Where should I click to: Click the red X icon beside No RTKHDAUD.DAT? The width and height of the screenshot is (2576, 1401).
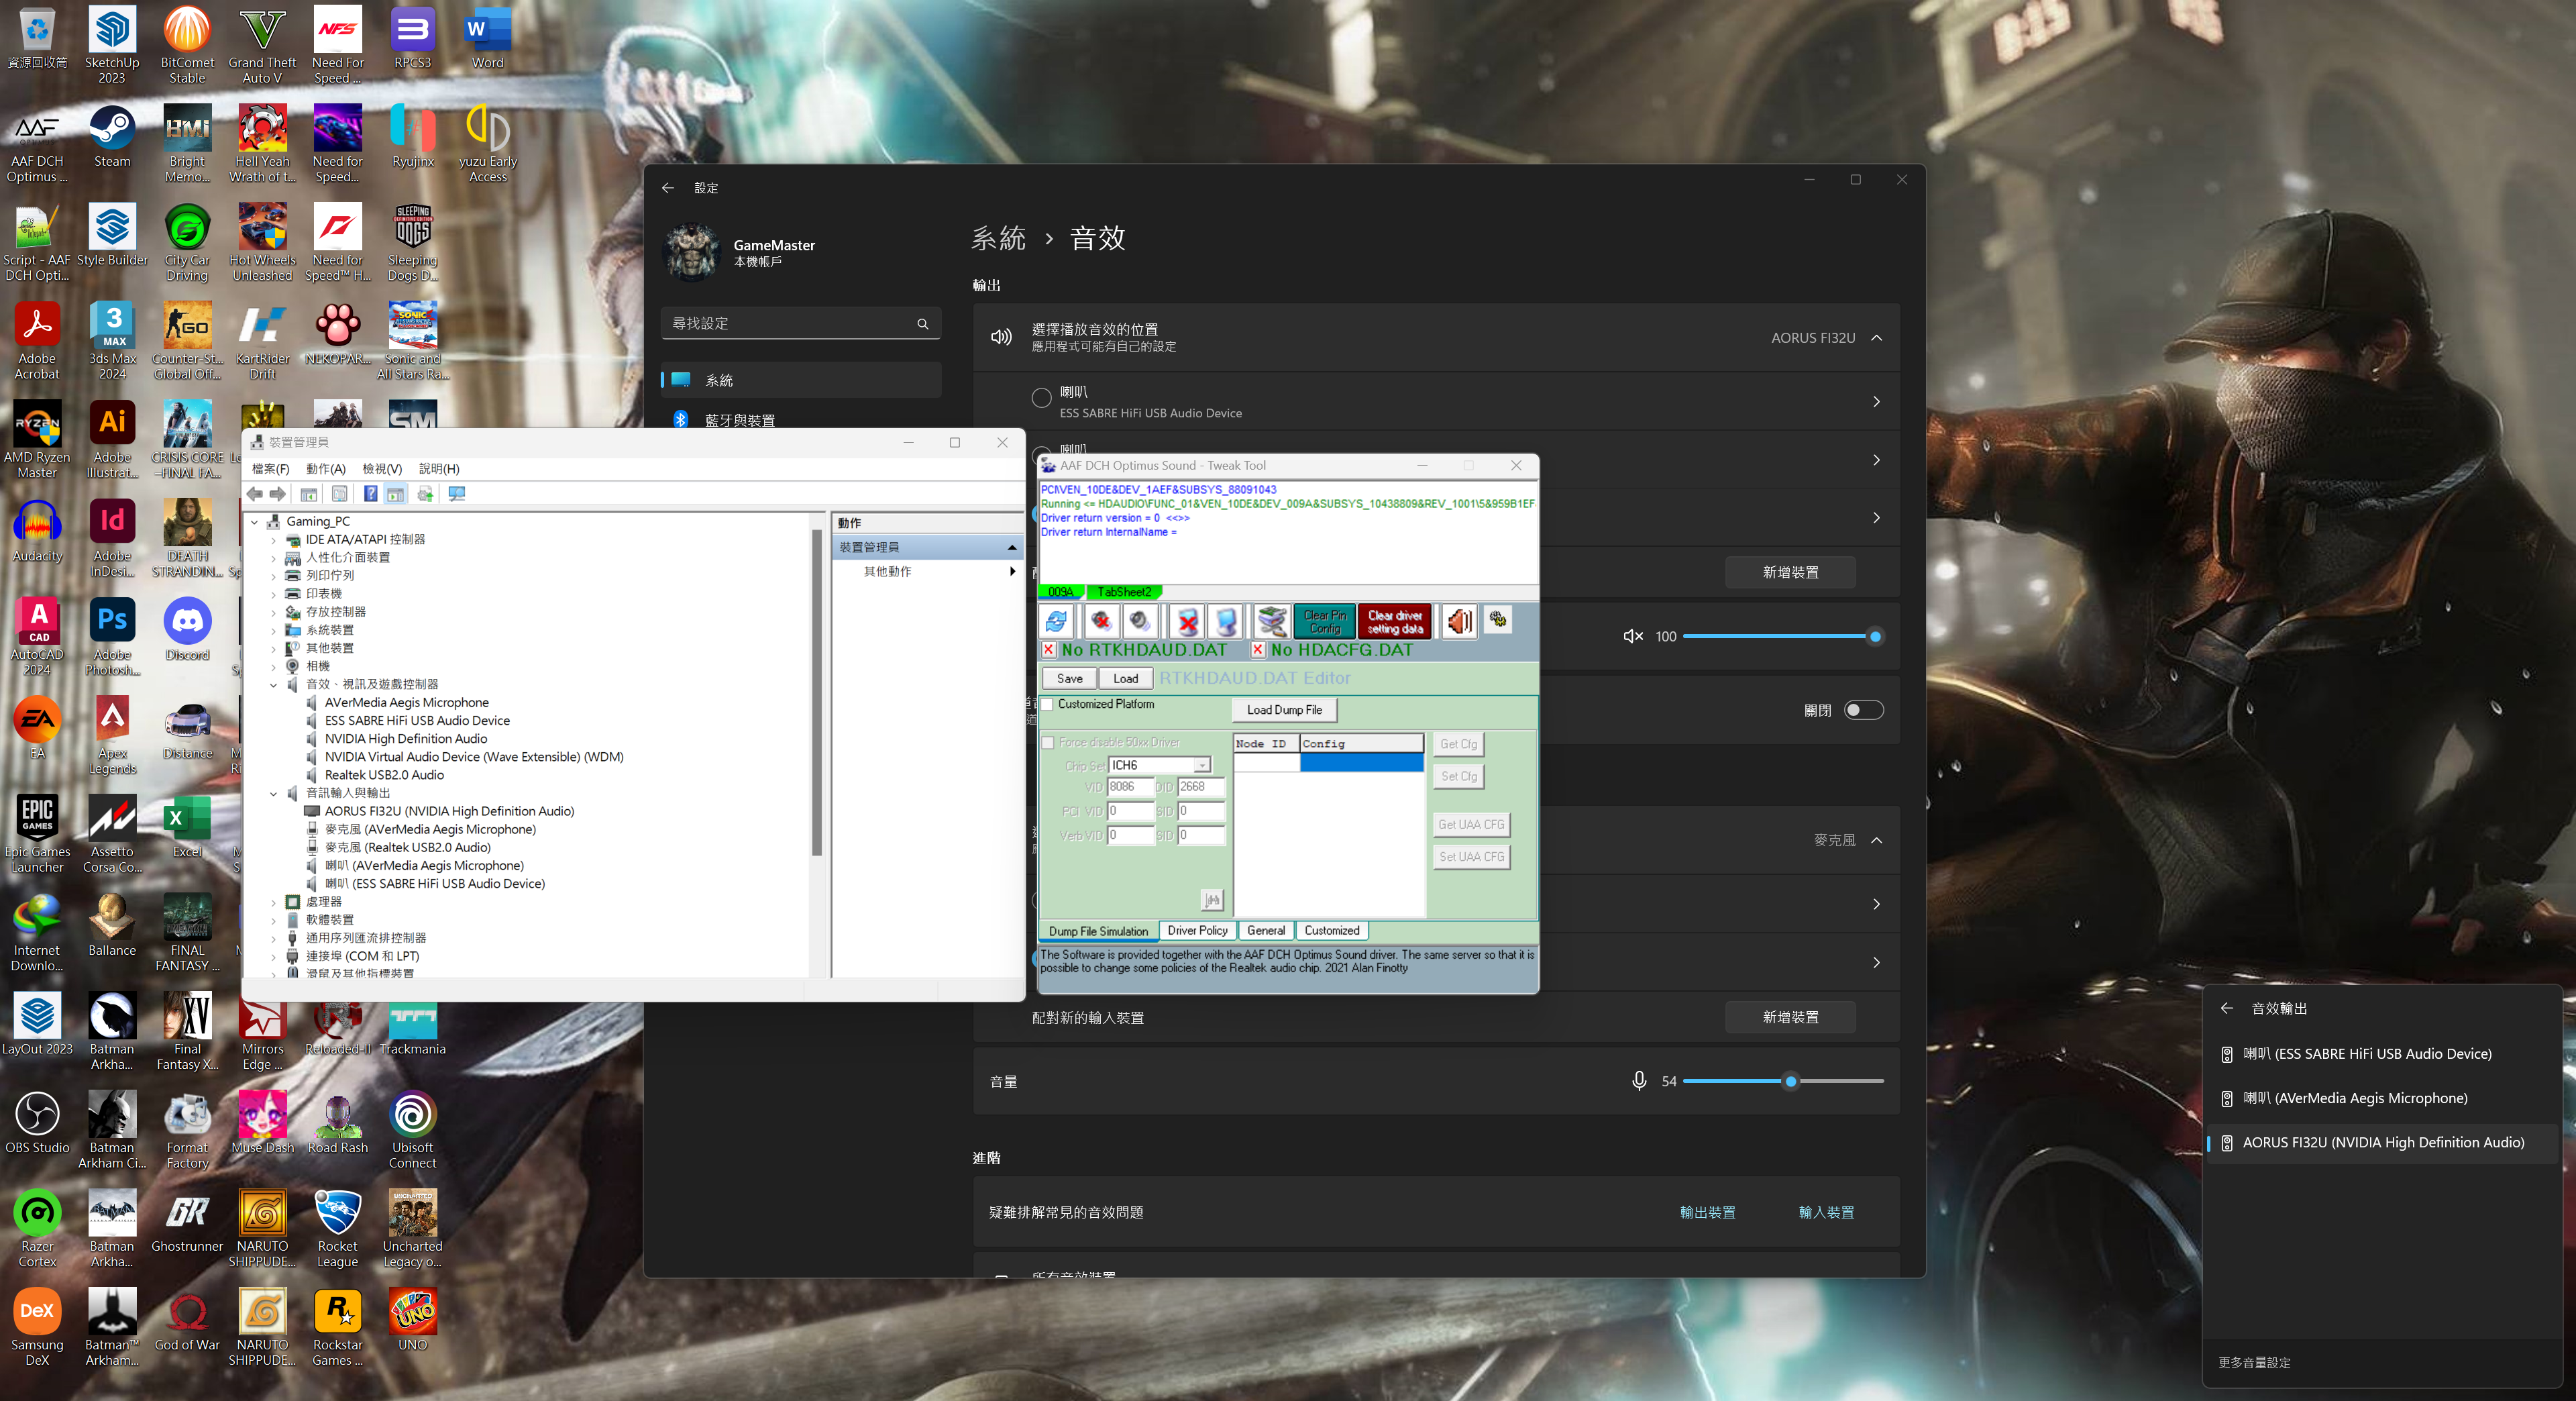(1048, 650)
